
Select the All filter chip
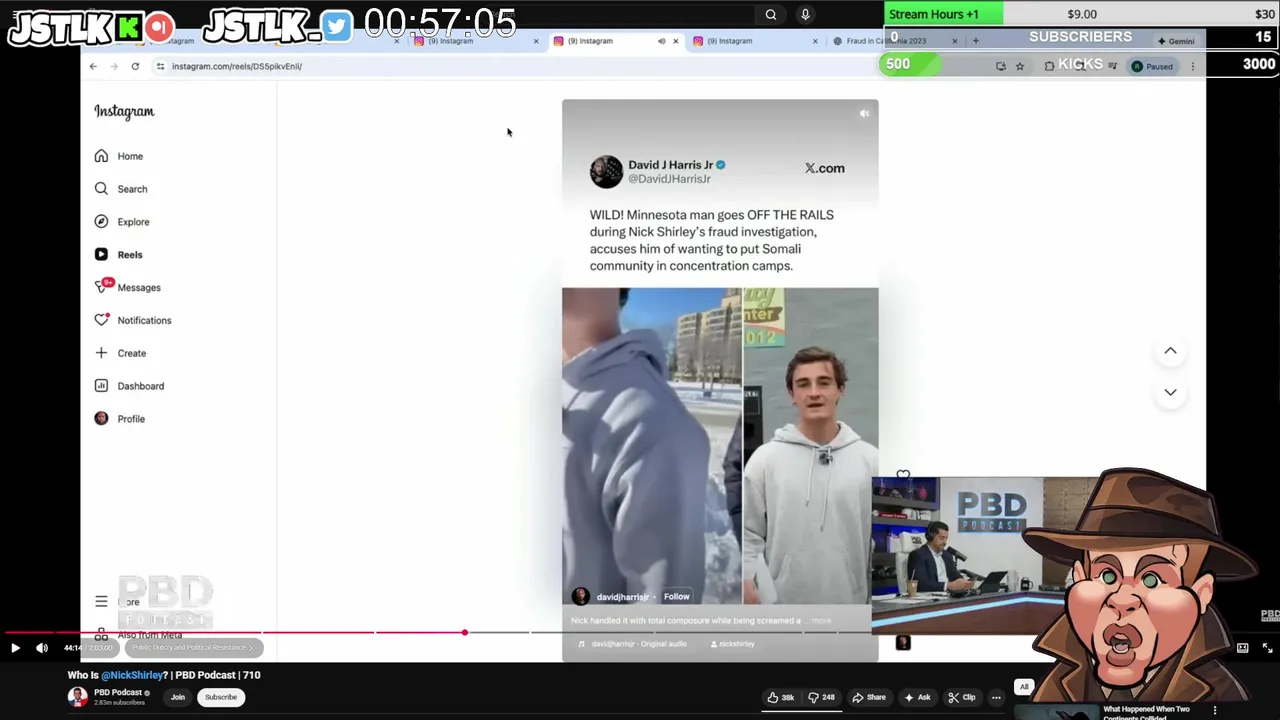[1024, 687]
